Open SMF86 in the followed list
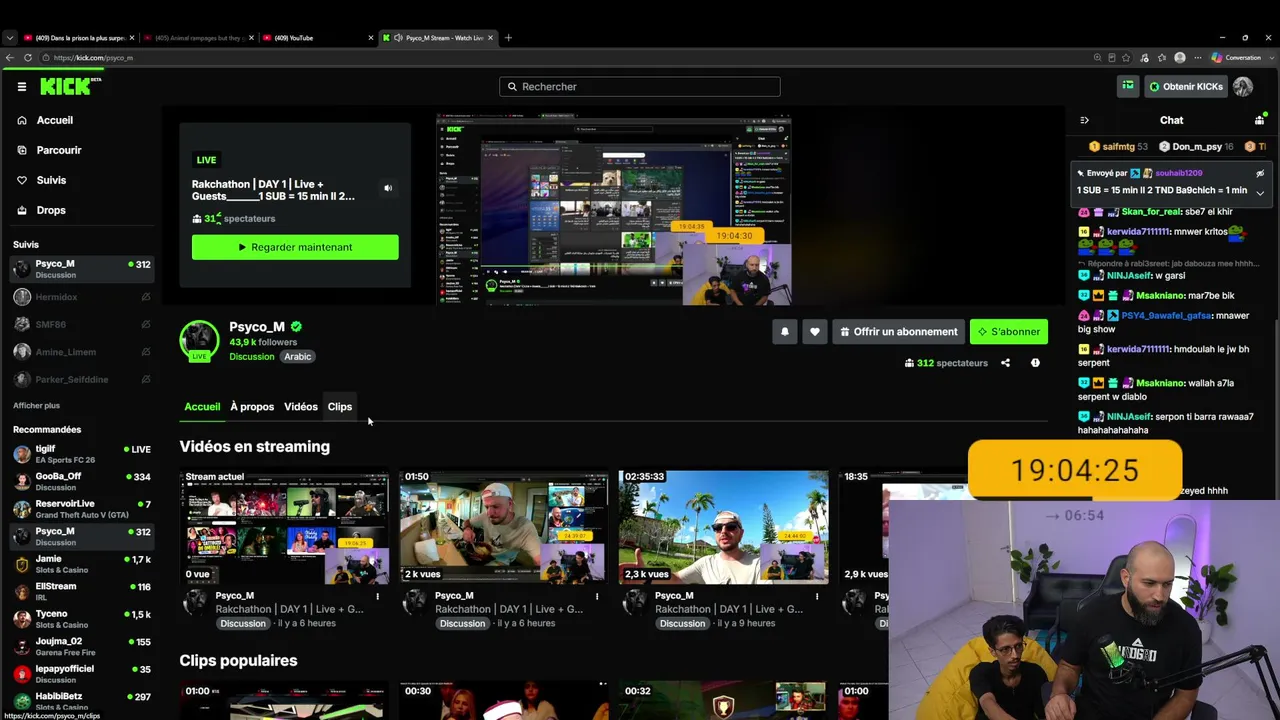Image resolution: width=1280 pixels, height=720 pixels. 81,325
